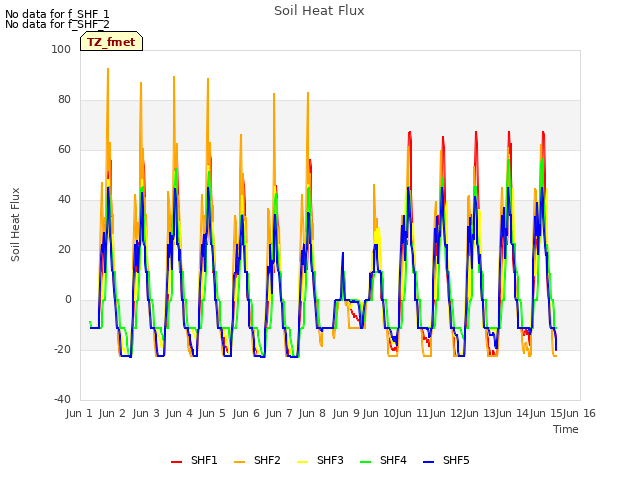Image resolution: width=640 pixels, height=480 pixels.
Task: Click the Jun 3 x-axis tick label
Action: 146,413
